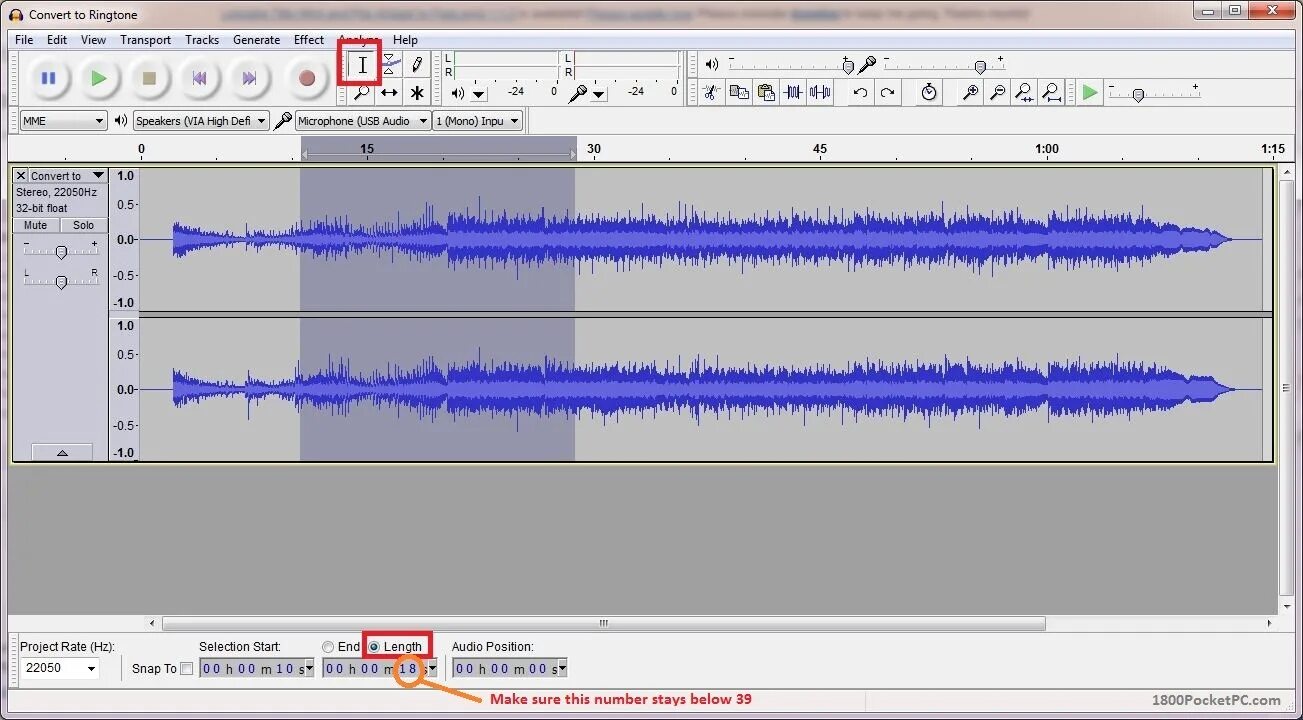Image resolution: width=1303 pixels, height=720 pixels.
Task: Select the Time Shift tool
Action: click(389, 92)
